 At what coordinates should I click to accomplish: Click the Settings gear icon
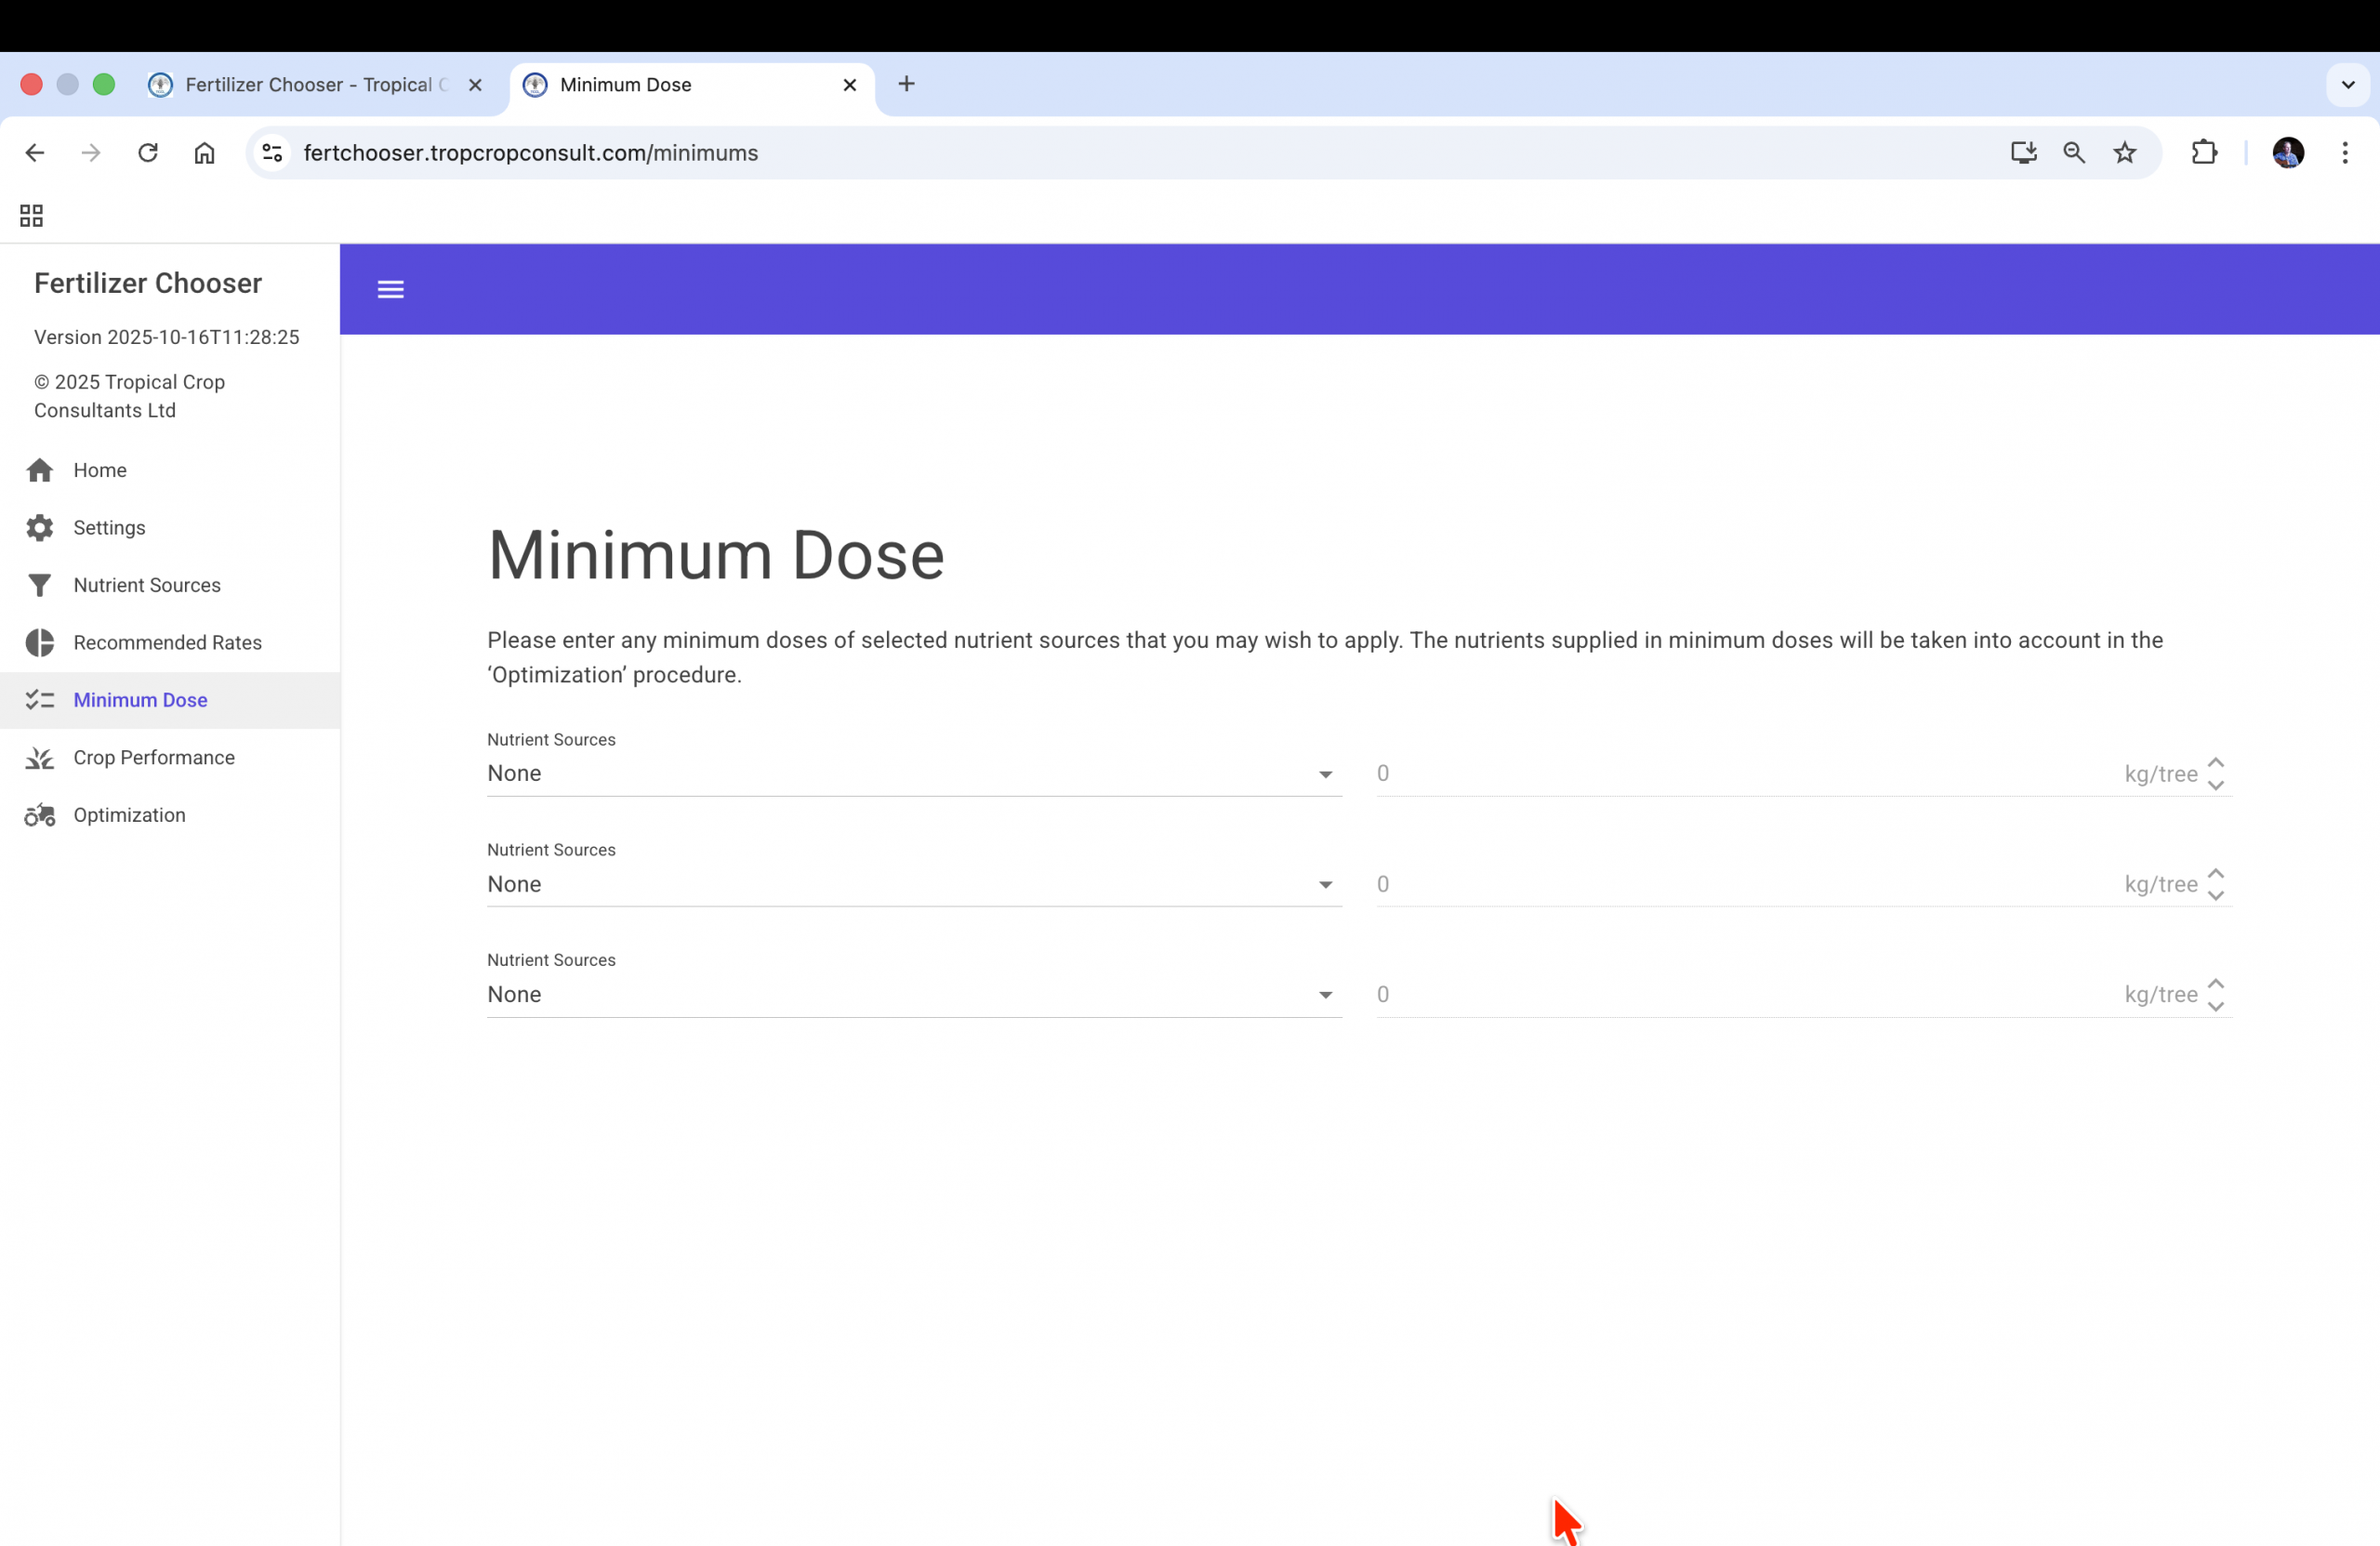pyautogui.click(x=40, y=528)
